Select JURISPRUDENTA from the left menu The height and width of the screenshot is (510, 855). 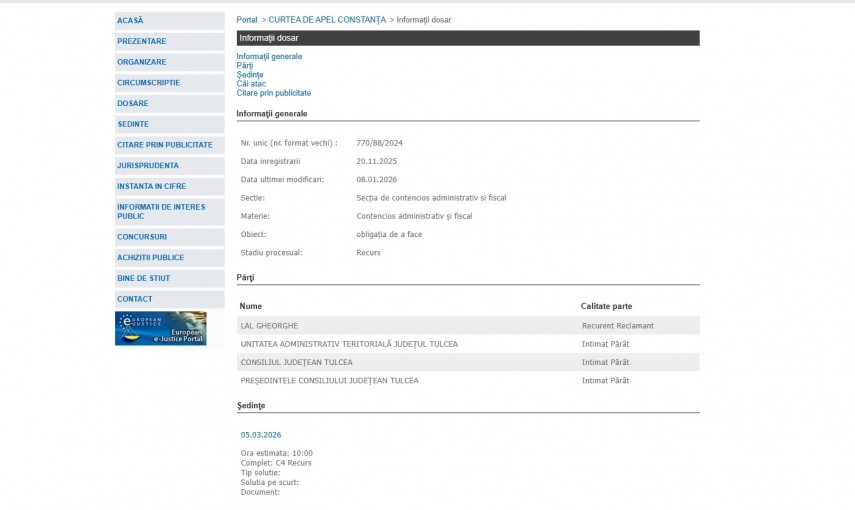tap(148, 166)
